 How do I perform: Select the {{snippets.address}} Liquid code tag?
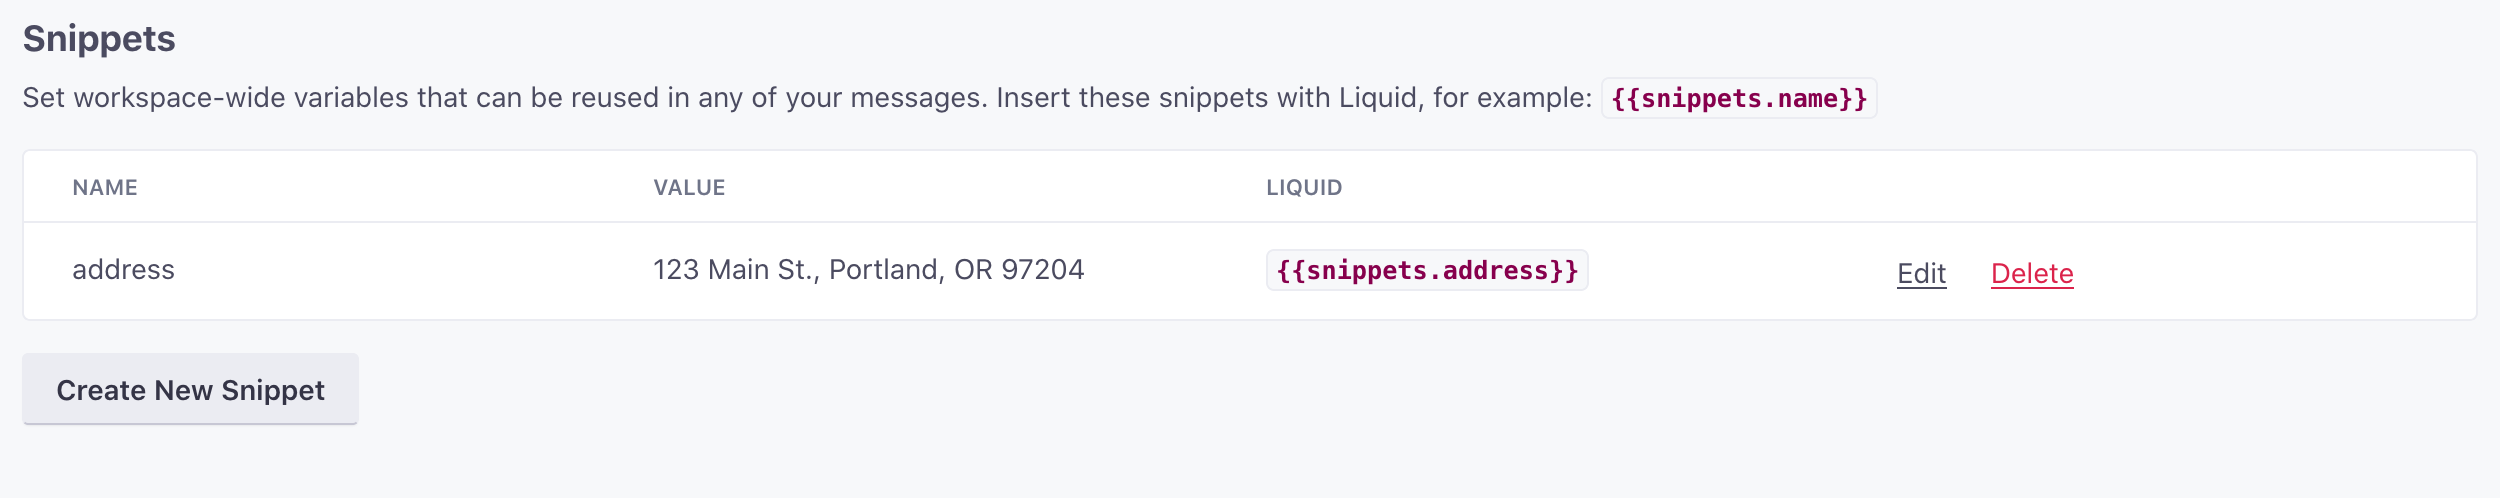(x=1426, y=271)
